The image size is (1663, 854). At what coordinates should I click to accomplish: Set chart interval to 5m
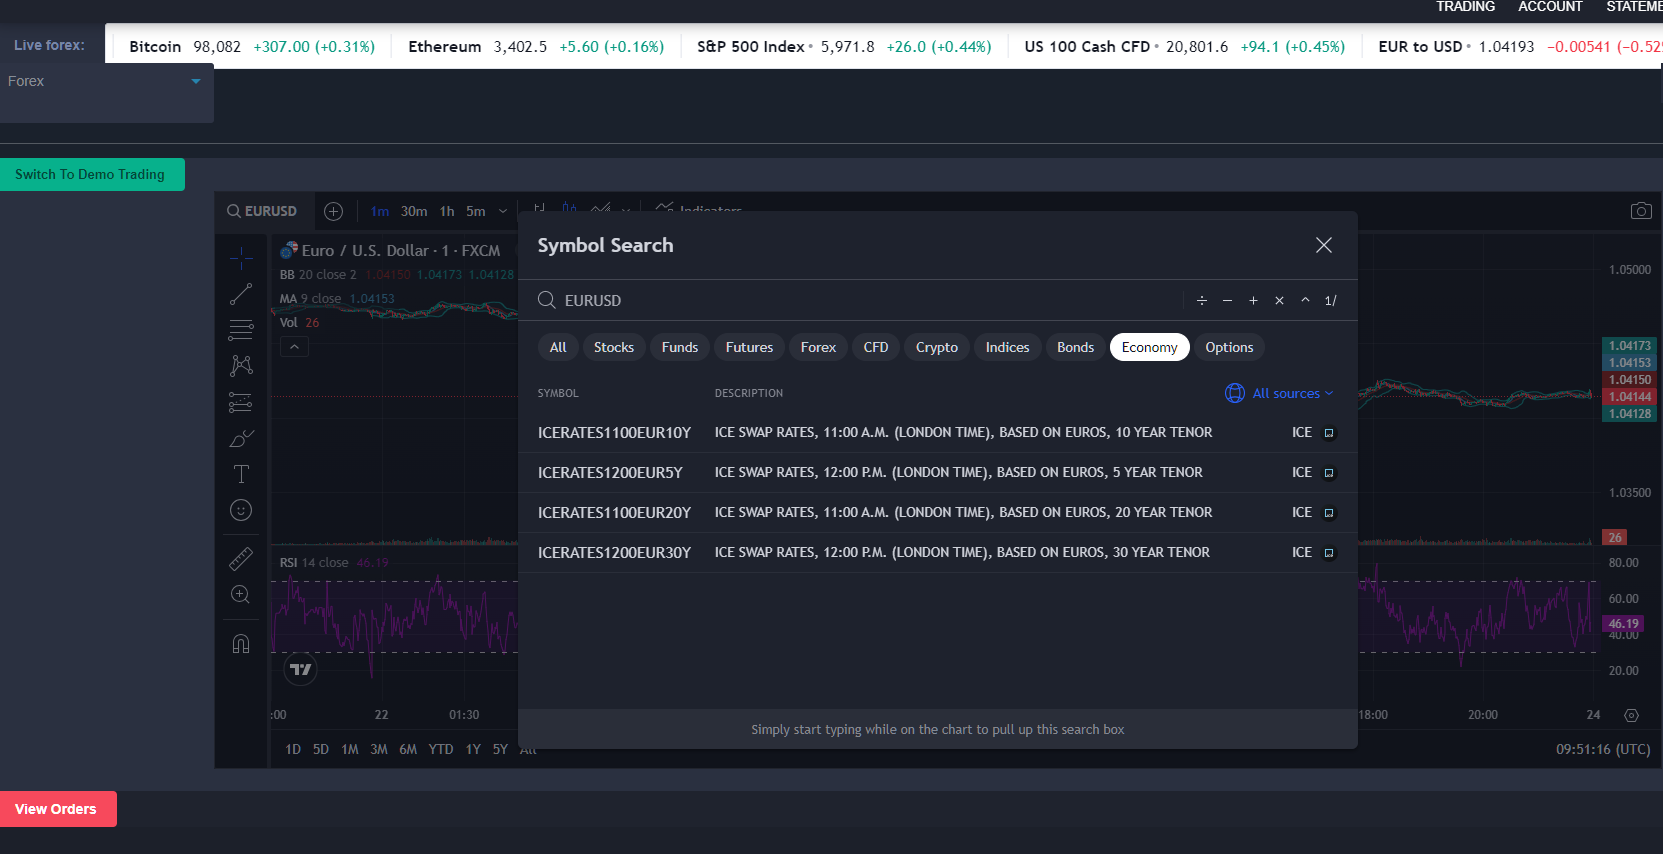[x=476, y=211]
